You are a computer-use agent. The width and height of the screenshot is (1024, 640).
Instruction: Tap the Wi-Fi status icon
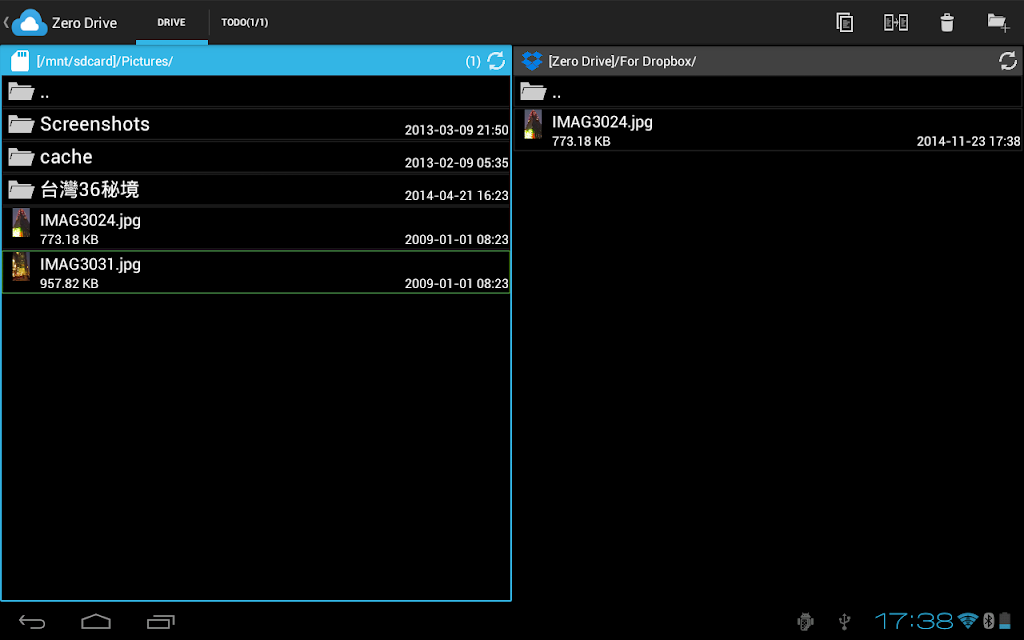pos(968,620)
